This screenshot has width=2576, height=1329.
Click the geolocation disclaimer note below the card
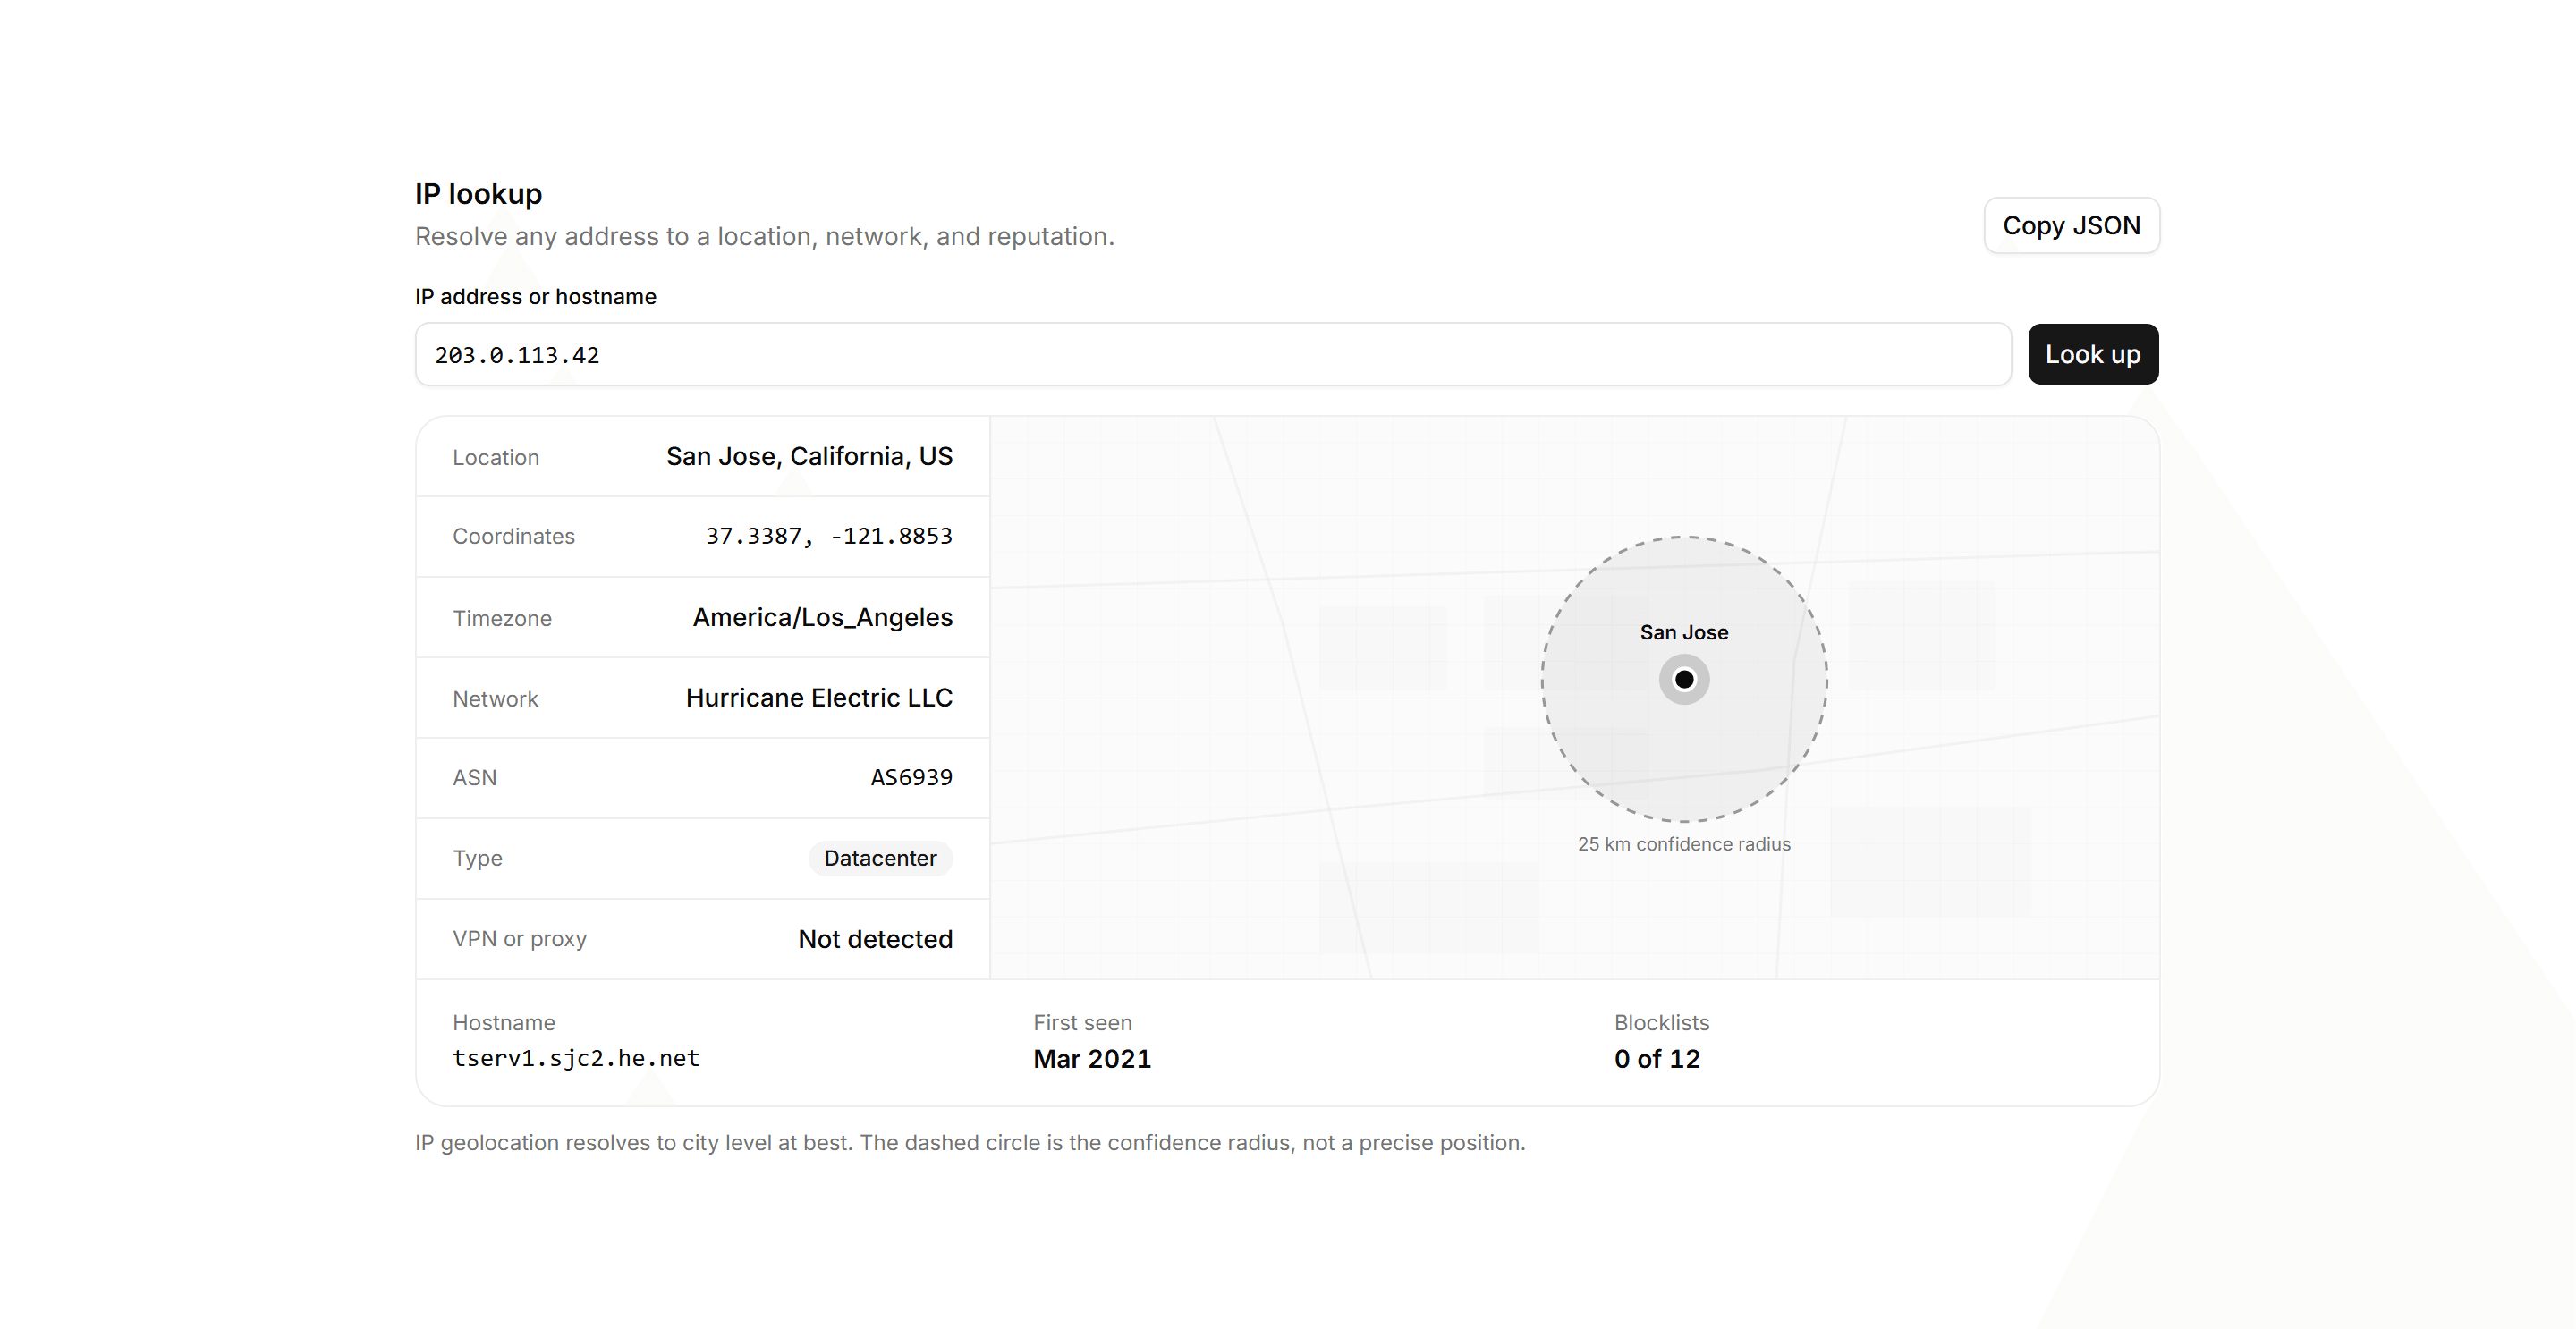[970, 1143]
